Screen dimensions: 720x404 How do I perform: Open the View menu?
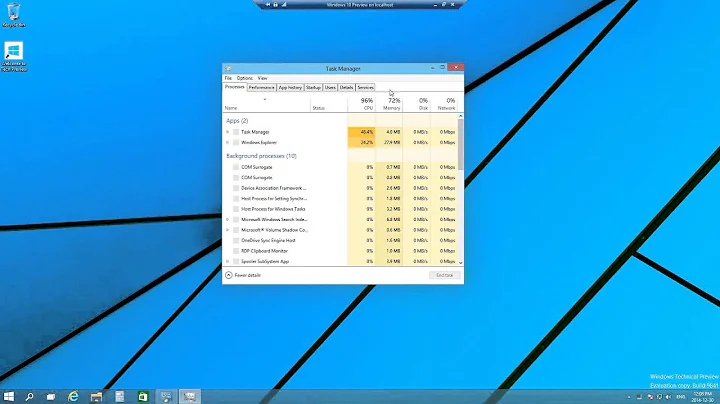tap(262, 78)
